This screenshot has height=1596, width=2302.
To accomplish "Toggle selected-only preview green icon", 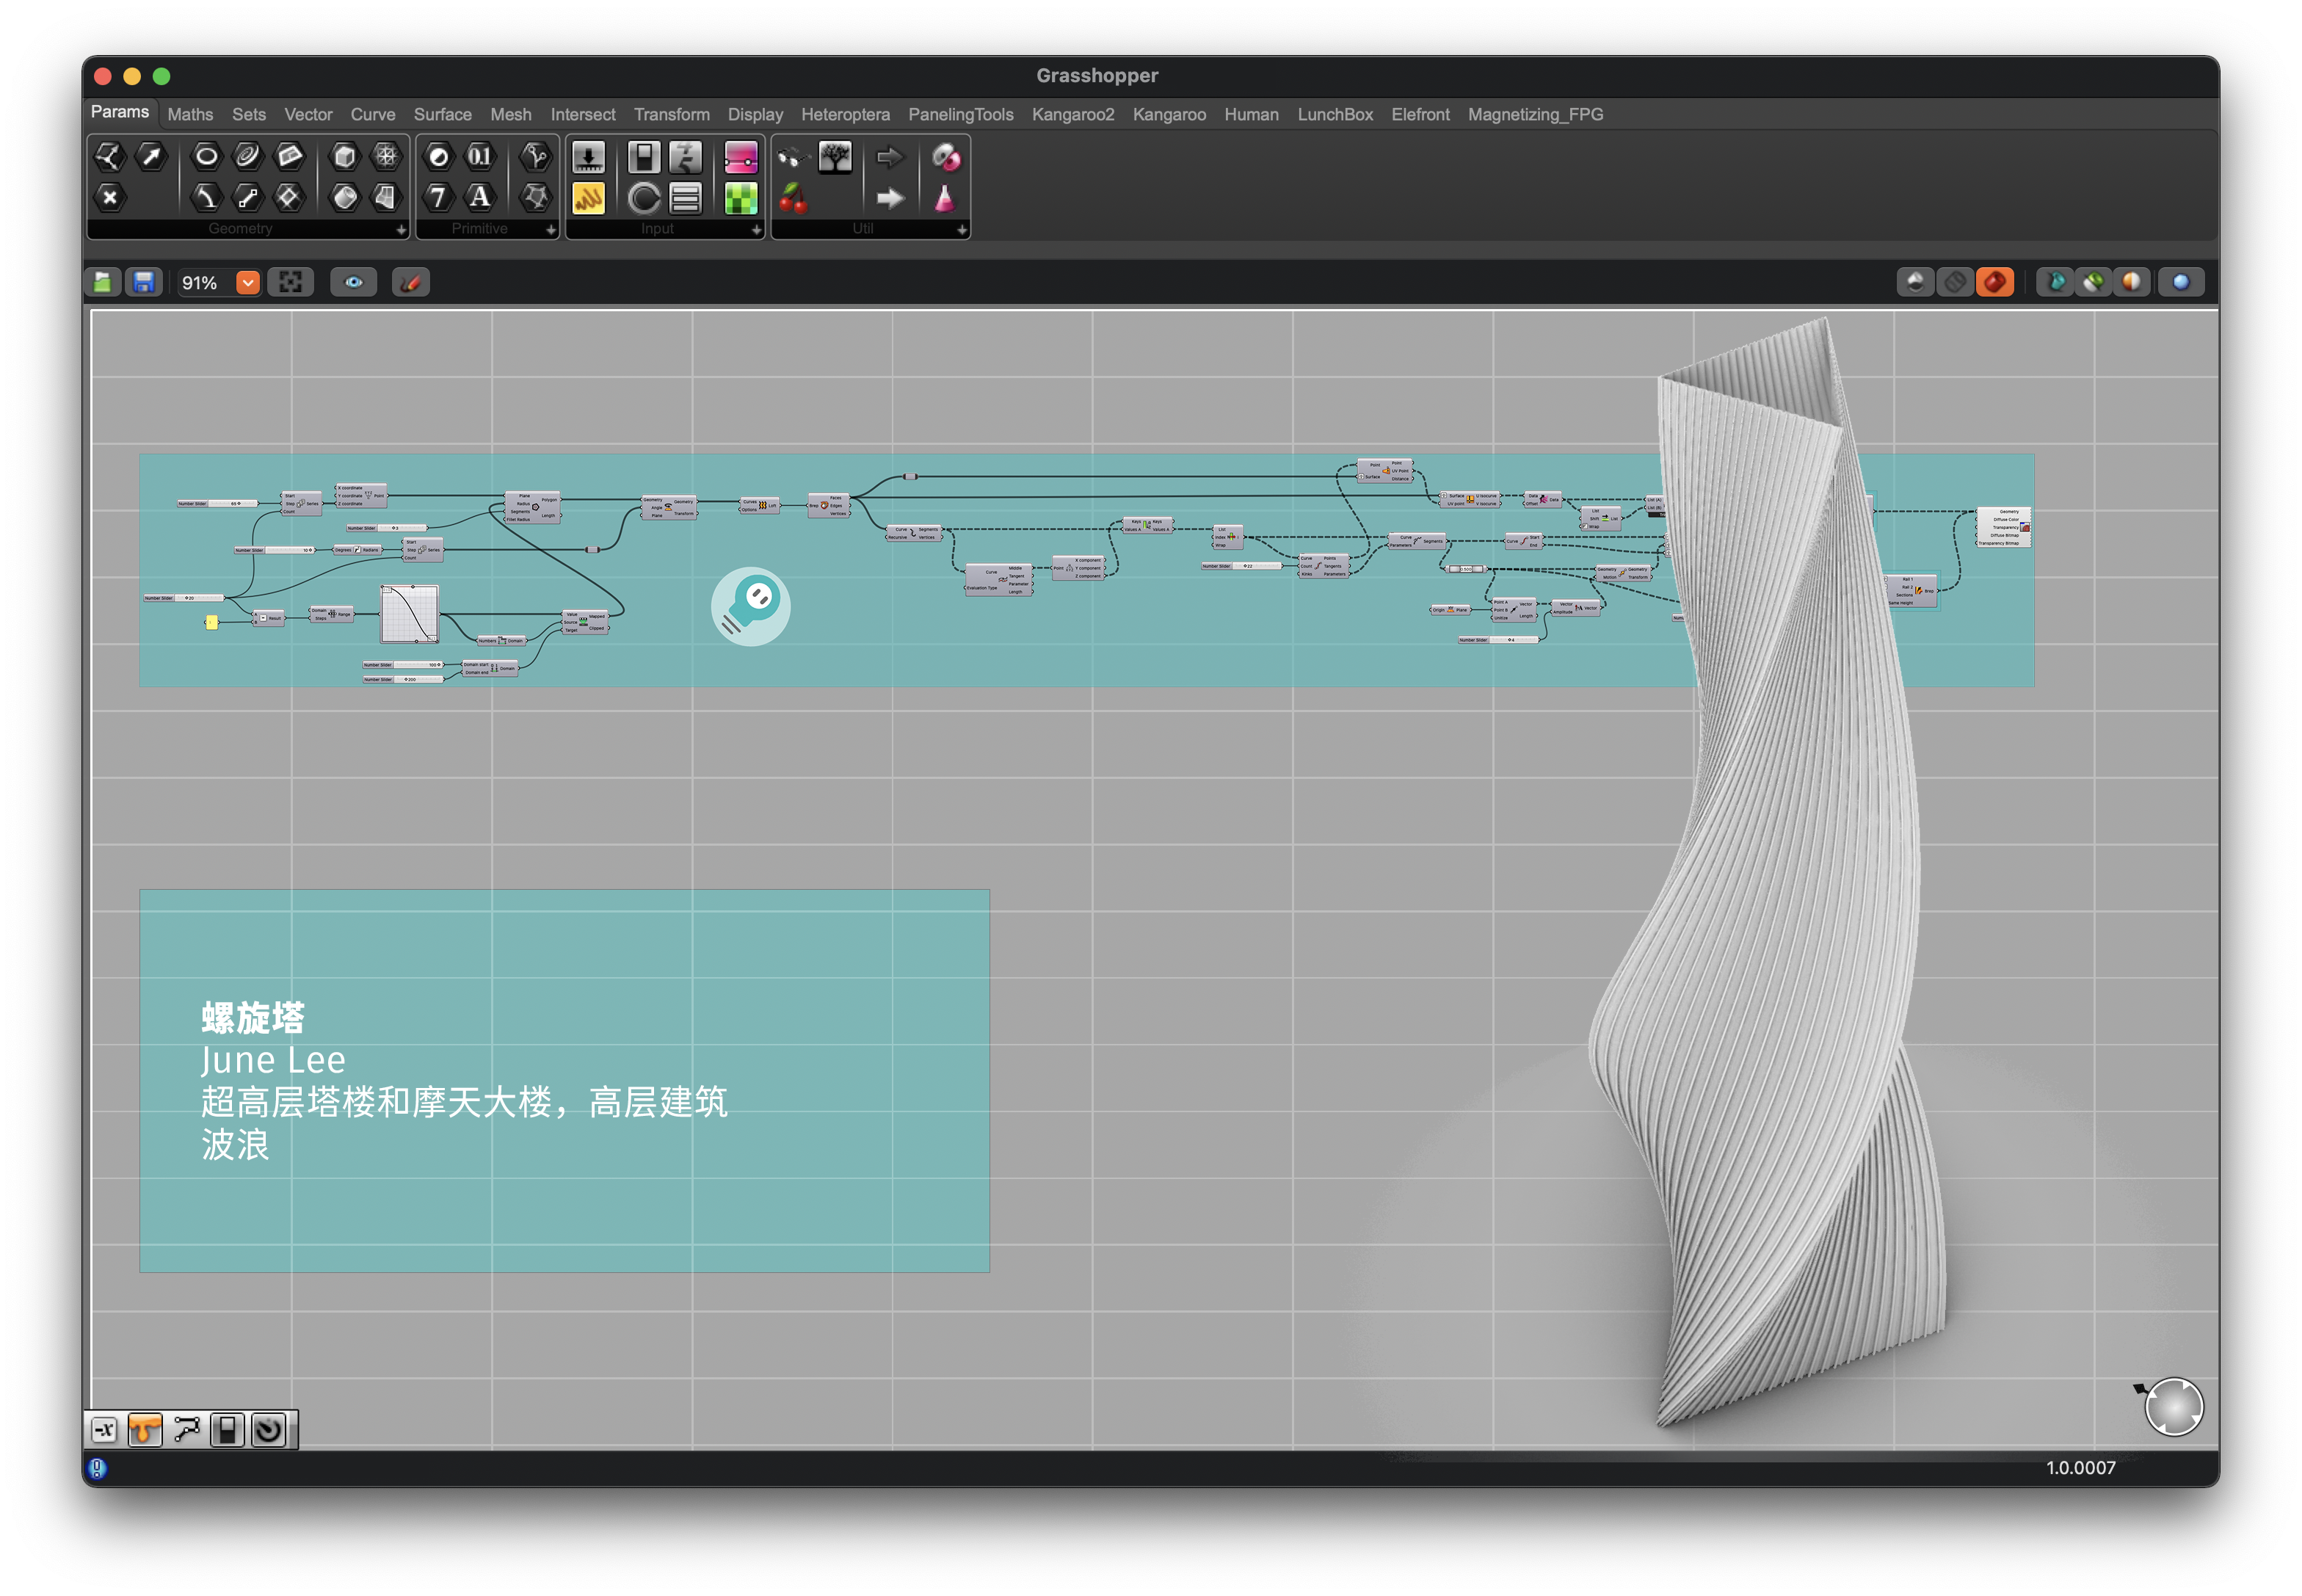I will [x=2093, y=283].
